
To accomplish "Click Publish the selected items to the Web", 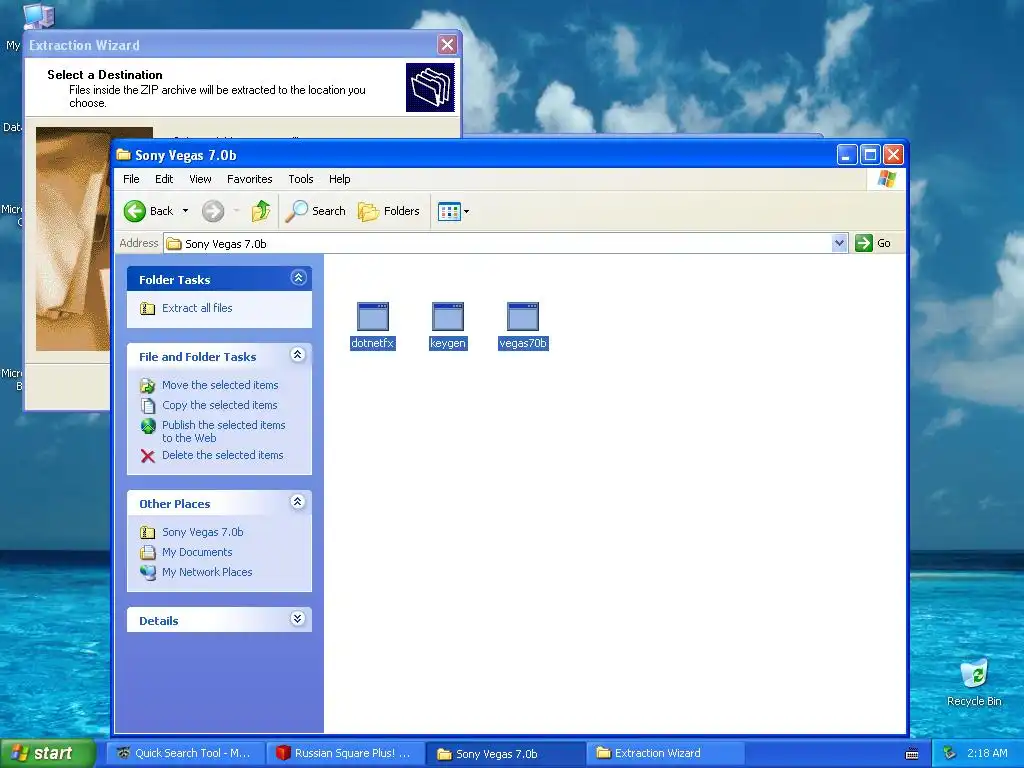I will pos(223,431).
